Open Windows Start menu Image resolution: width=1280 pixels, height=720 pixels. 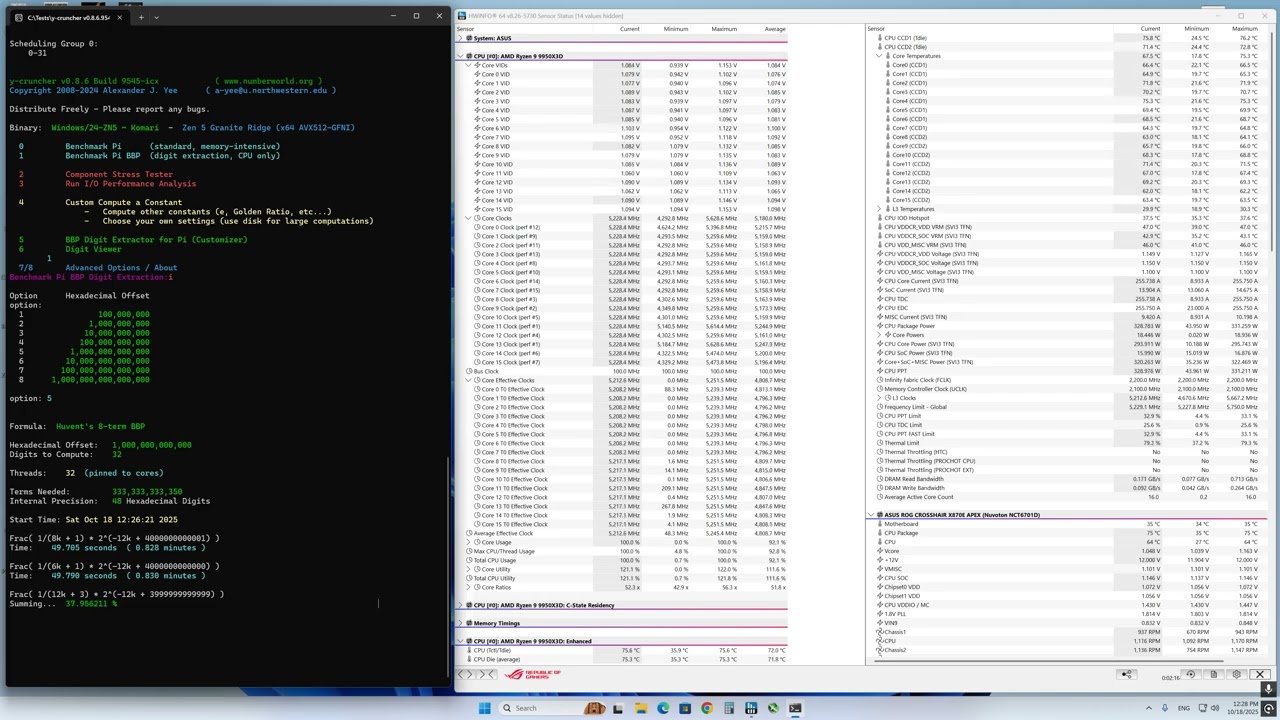(x=485, y=708)
